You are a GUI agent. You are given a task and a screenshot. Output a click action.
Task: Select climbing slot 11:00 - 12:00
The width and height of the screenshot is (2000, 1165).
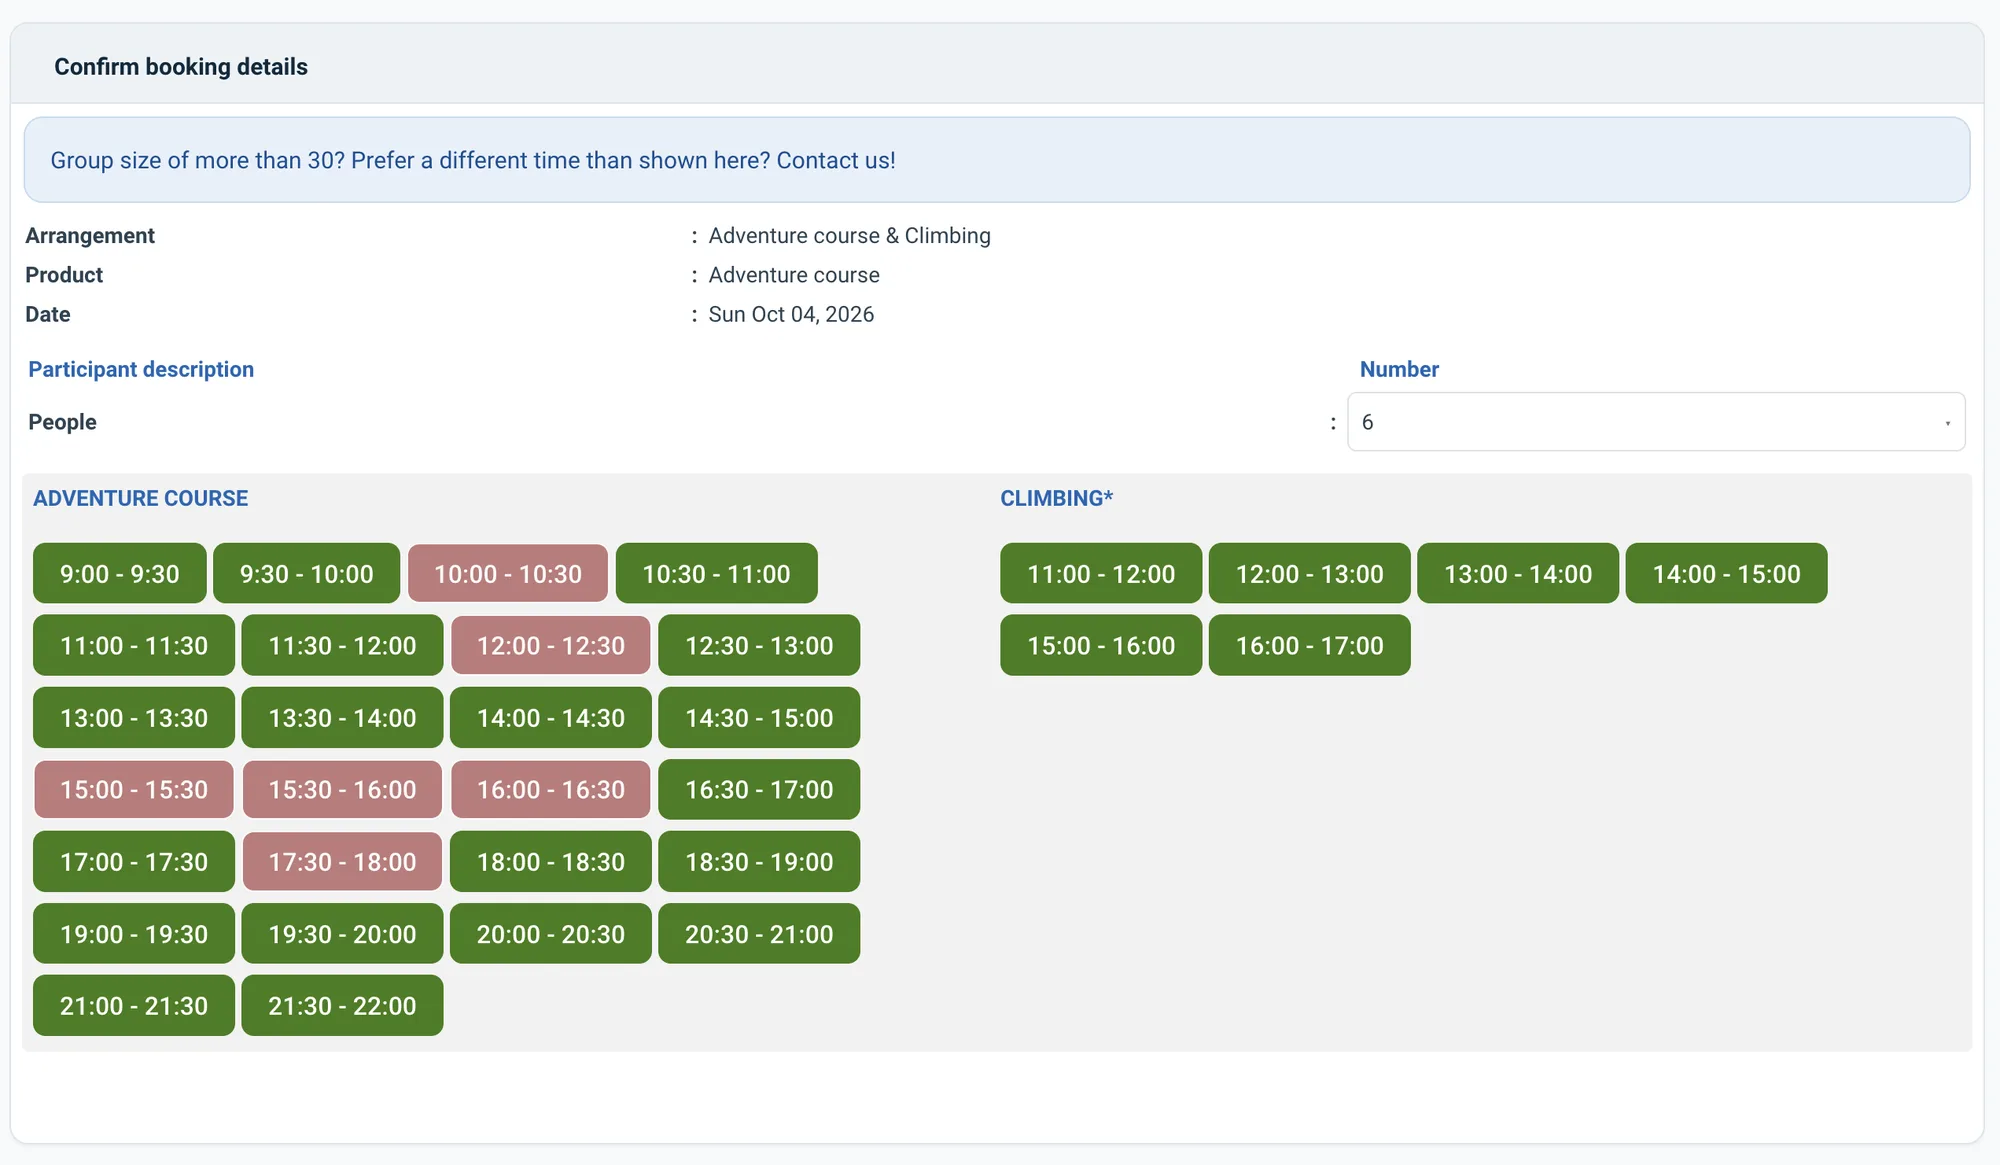pos(1101,574)
